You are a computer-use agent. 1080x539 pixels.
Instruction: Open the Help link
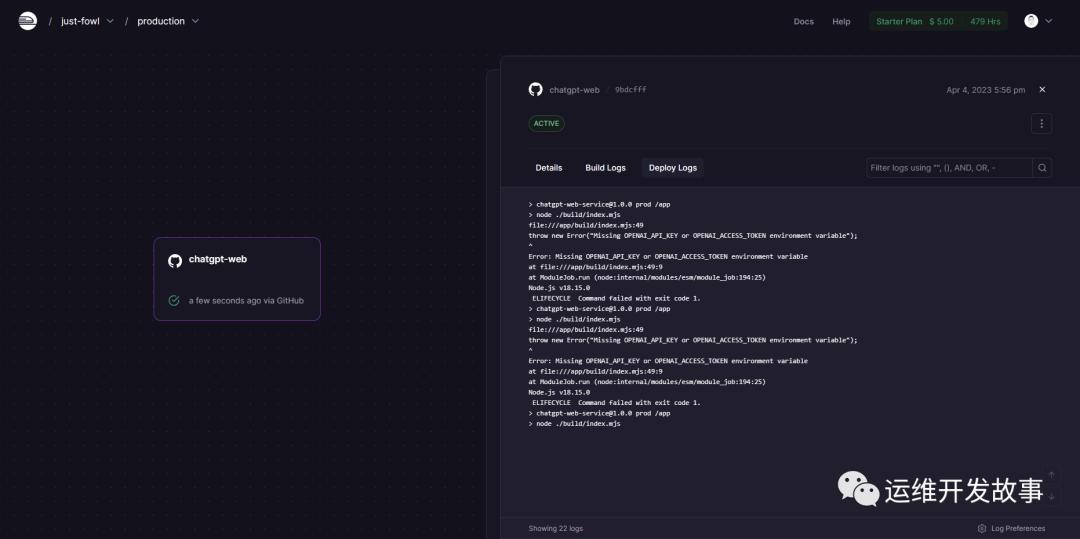[841, 21]
